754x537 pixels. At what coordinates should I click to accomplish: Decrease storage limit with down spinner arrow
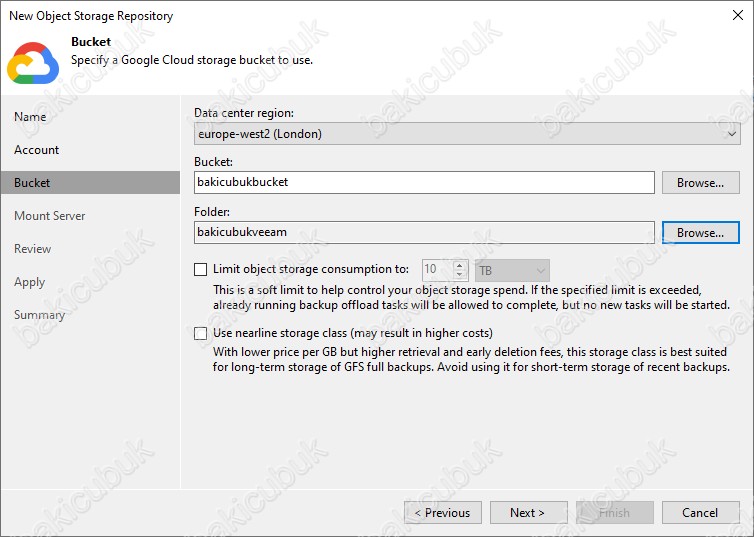(x=460, y=275)
